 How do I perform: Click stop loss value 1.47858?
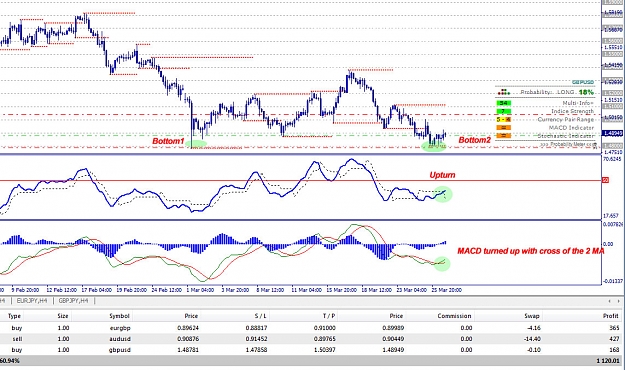pyautogui.click(x=256, y=350)
